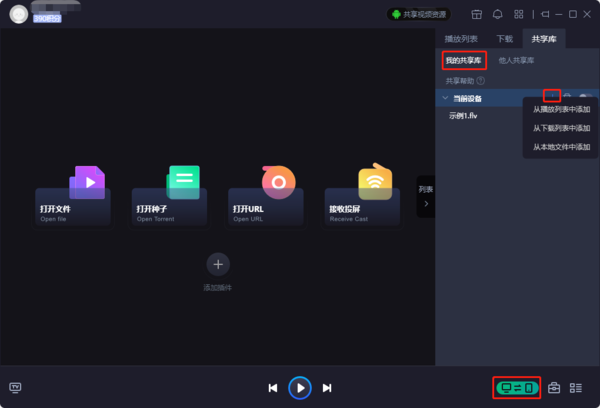Switch to the 播放列表 tab
Image resolution: width=600 pixels, height=408 pixels.
point(461,39)
